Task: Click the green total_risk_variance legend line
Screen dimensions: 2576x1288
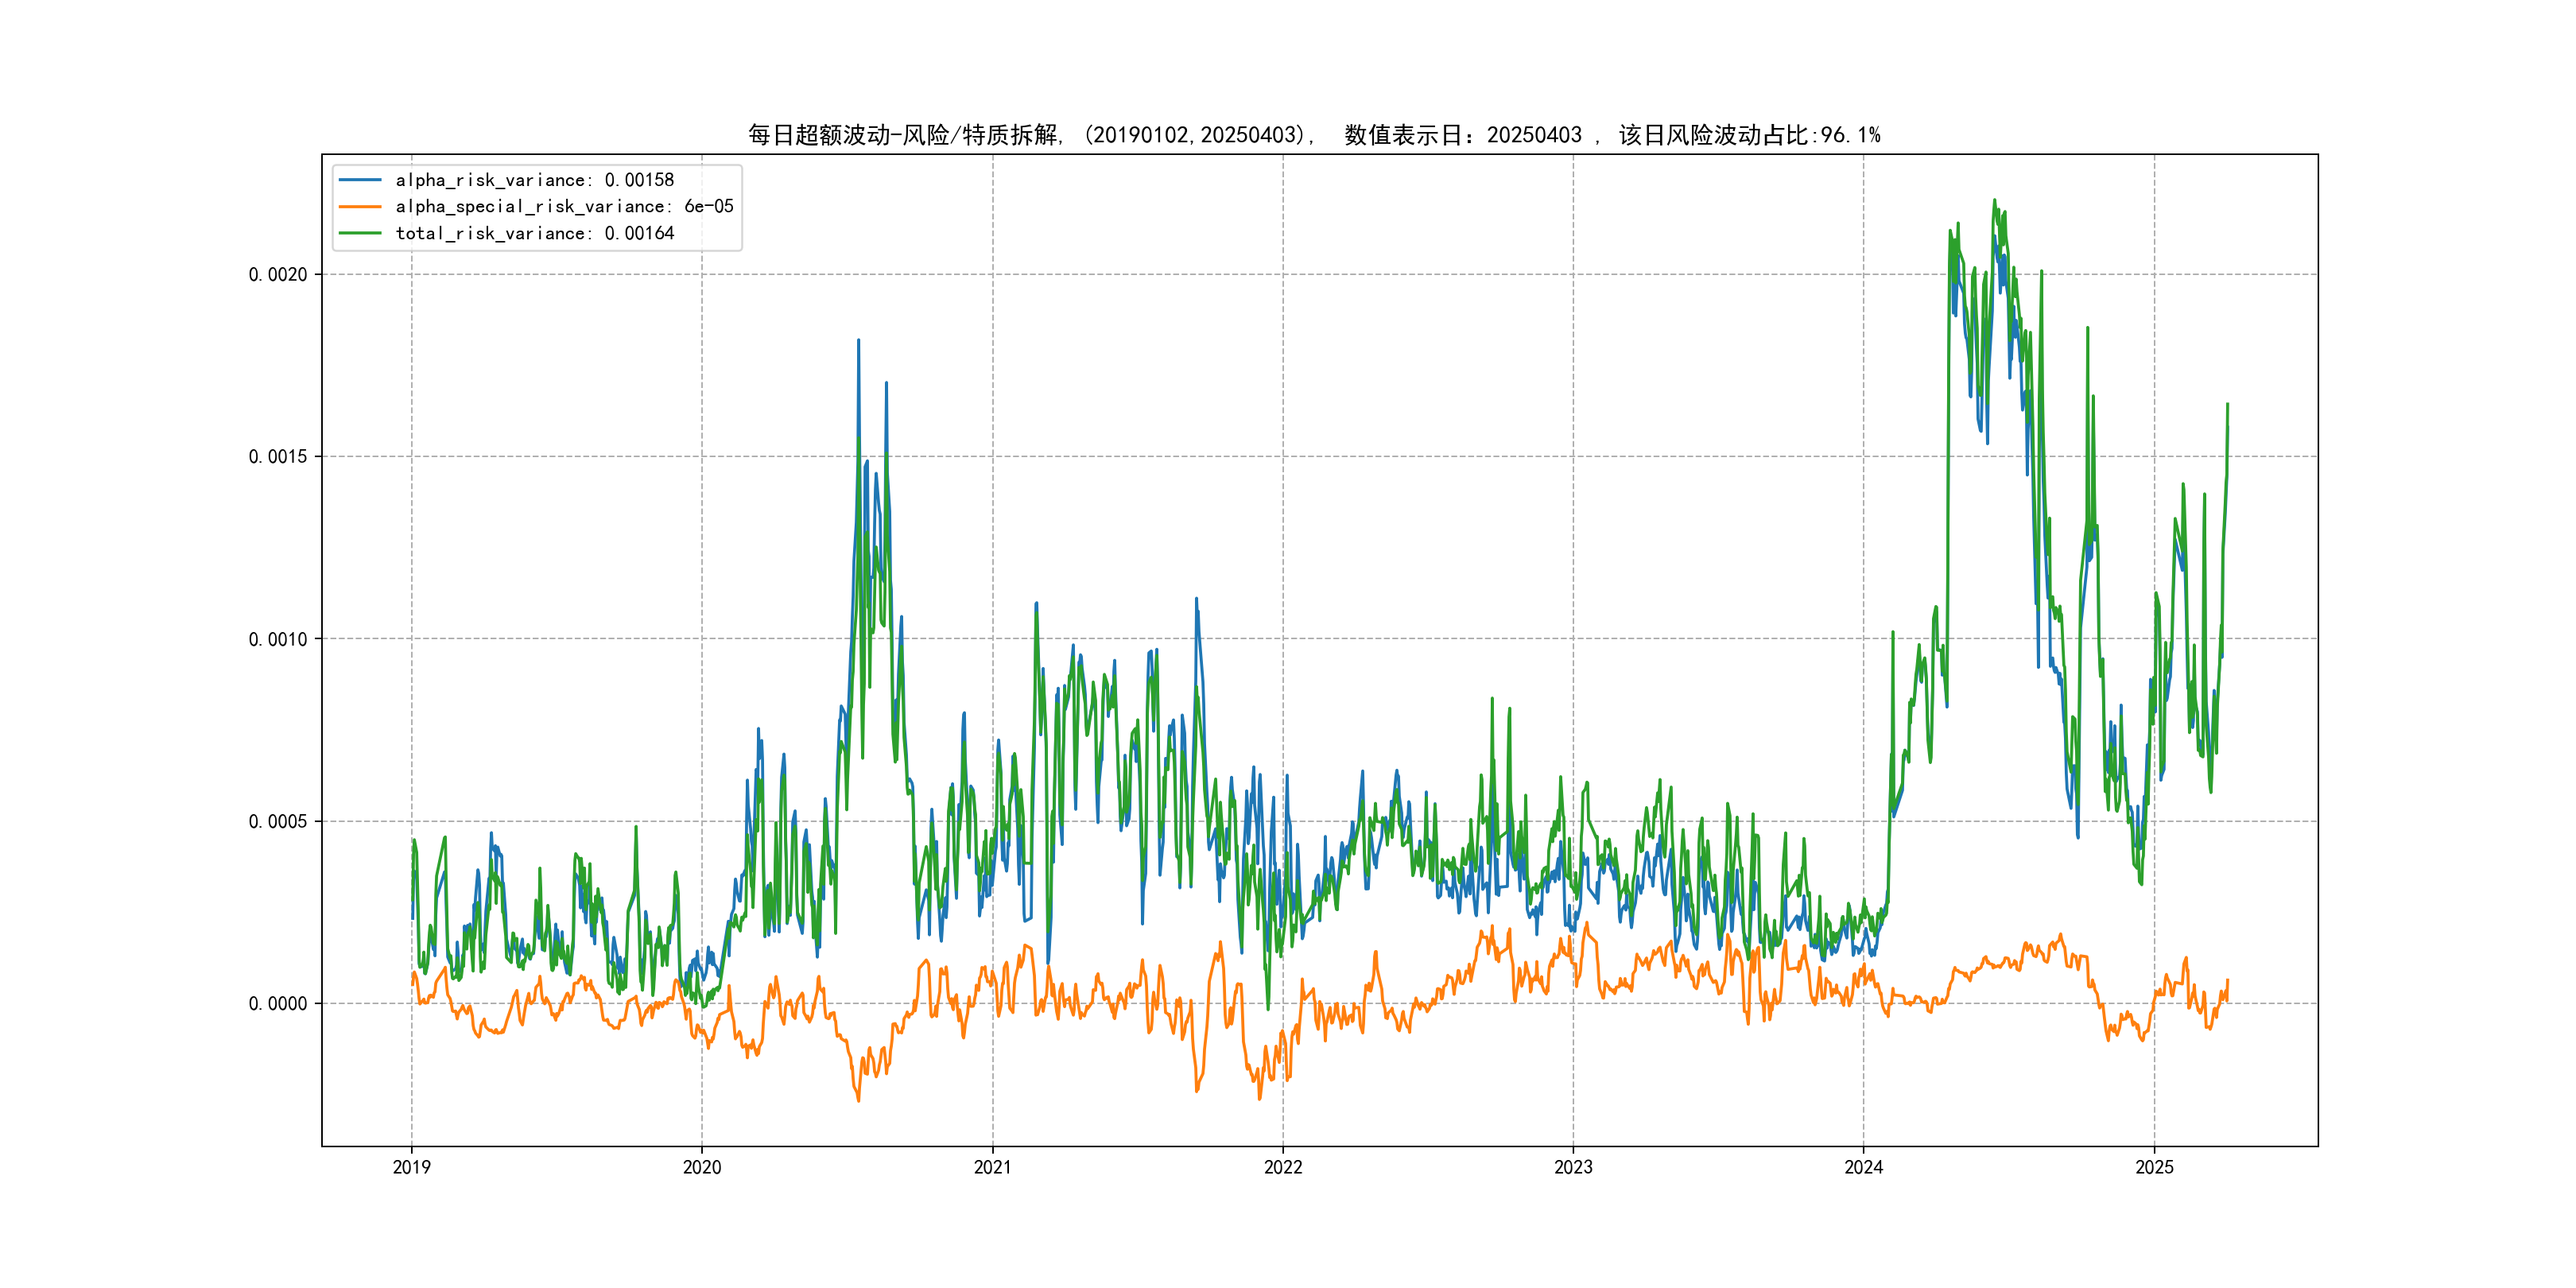Action: point(360,233)
